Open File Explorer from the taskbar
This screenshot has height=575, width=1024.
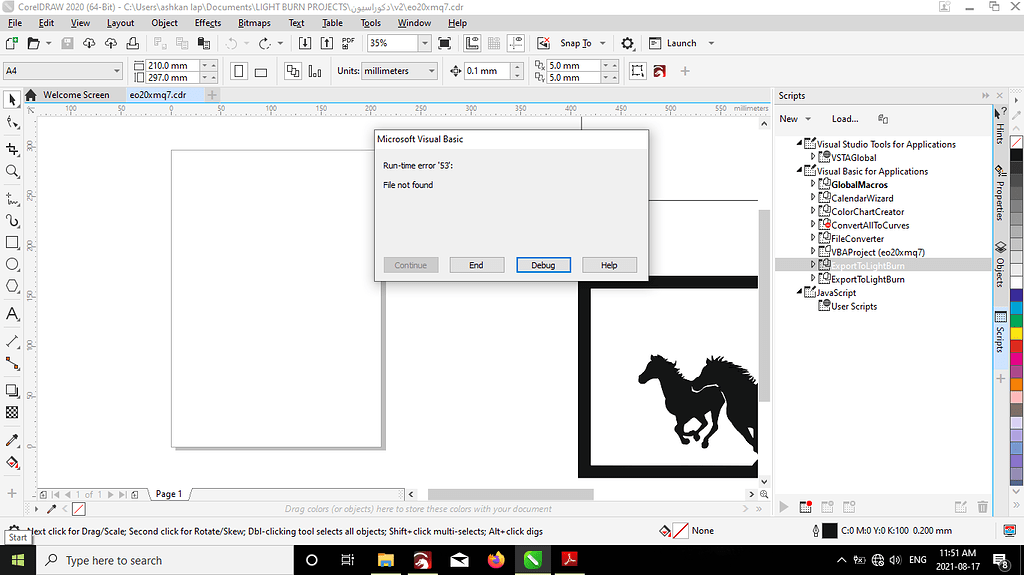(386, 560)
